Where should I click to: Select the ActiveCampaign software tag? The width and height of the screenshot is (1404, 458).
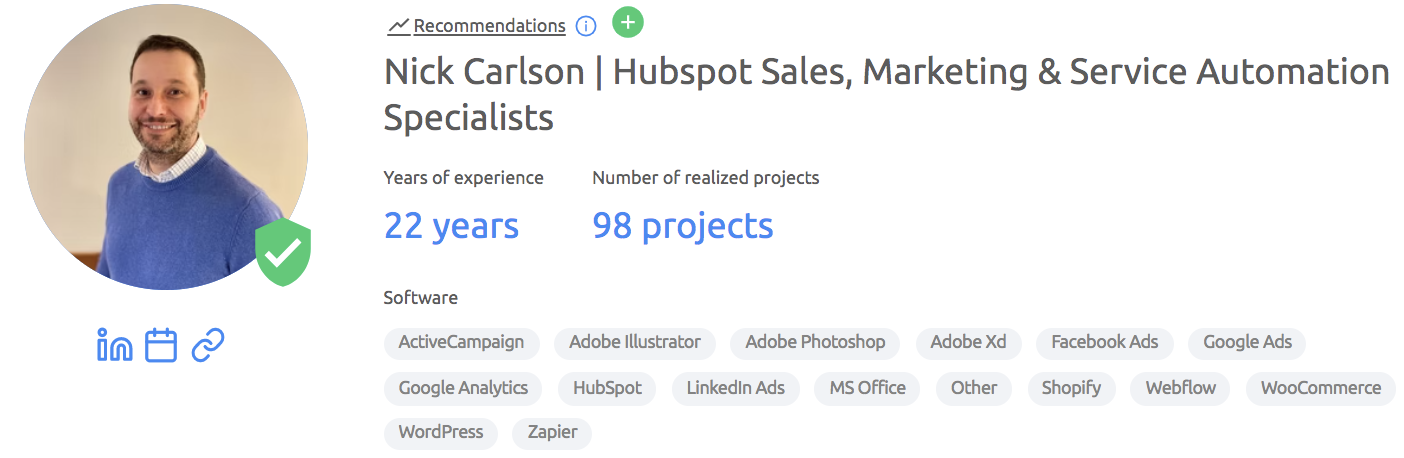(x=461, y=342)
